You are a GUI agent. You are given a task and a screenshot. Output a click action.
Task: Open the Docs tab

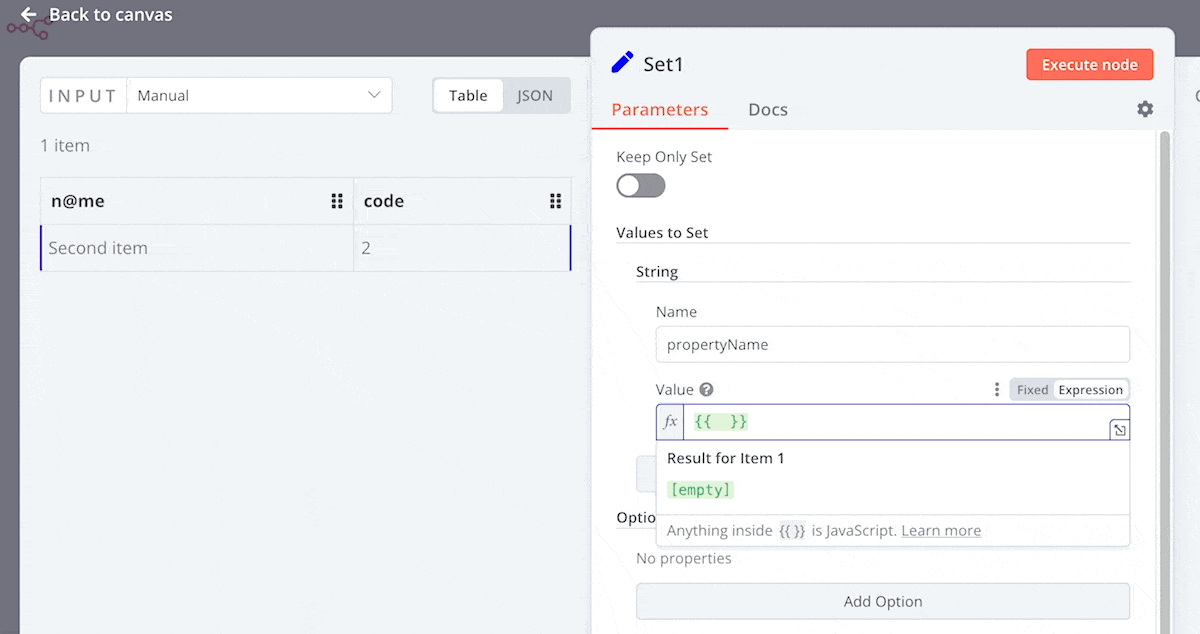pos(767,110)
